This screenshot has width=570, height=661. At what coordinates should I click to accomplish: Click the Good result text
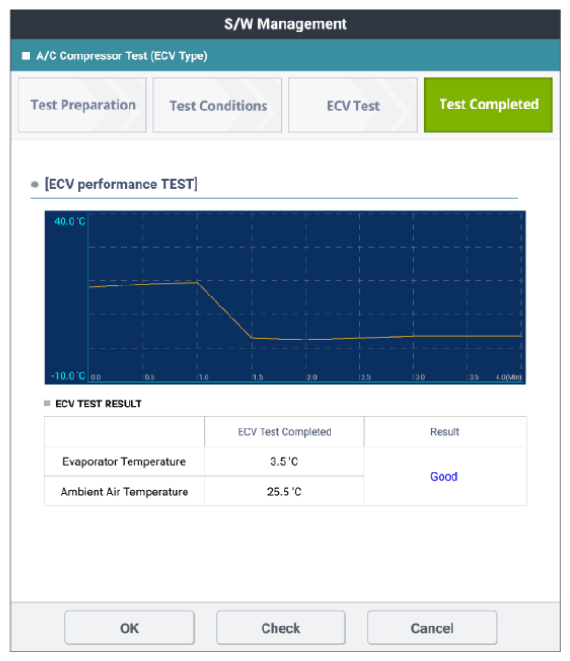[444, 476]
